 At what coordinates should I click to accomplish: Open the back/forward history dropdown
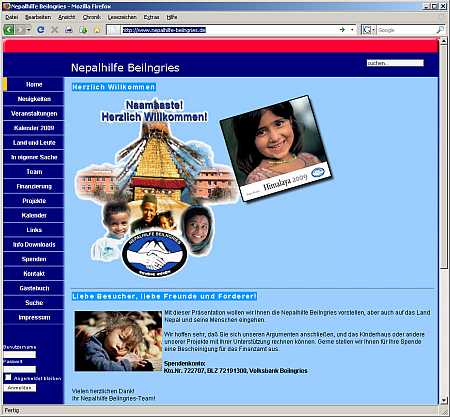(29, 30)
